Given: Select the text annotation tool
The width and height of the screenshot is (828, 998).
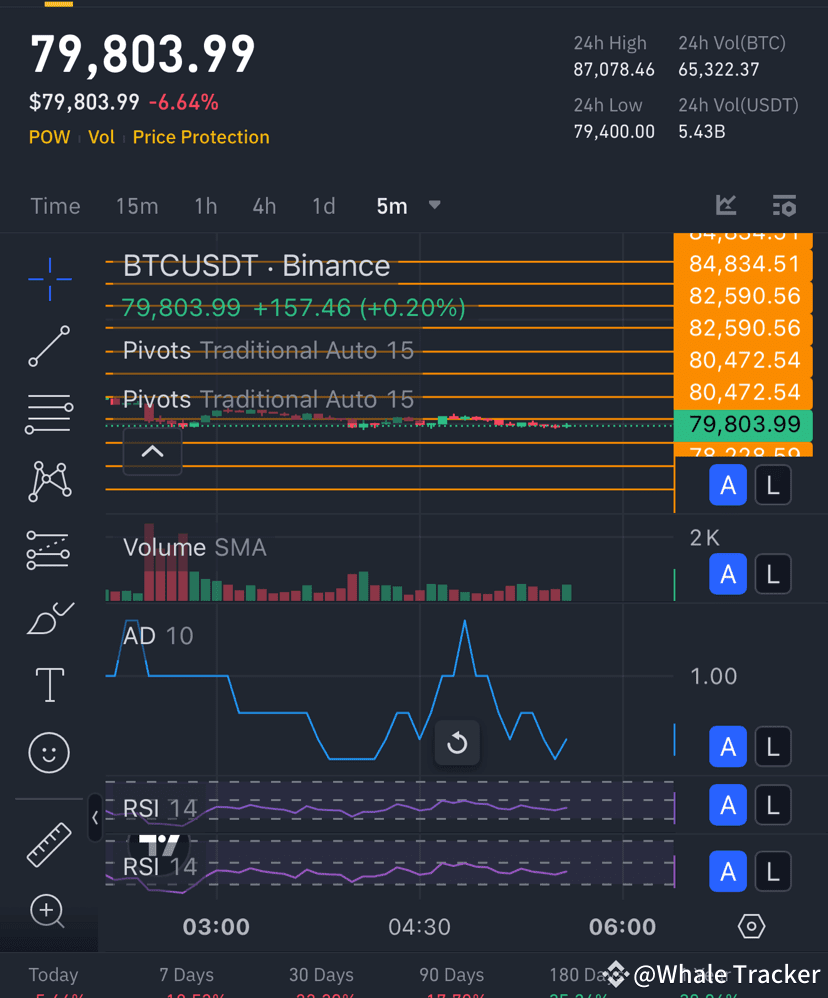Looking at the screenshot, I should tap(48, 685).
